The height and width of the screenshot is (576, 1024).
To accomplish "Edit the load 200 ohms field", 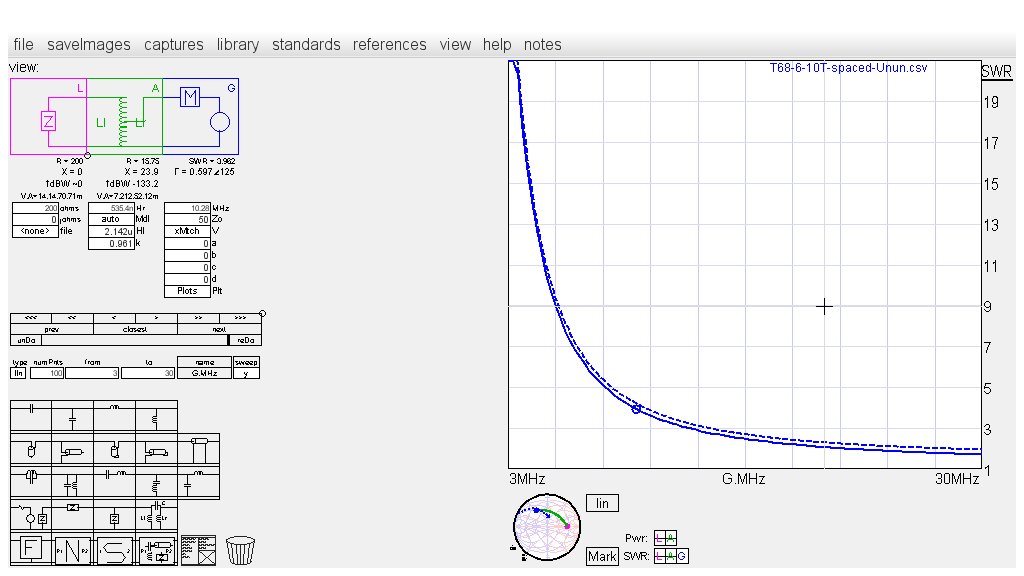I will (35, 208).
